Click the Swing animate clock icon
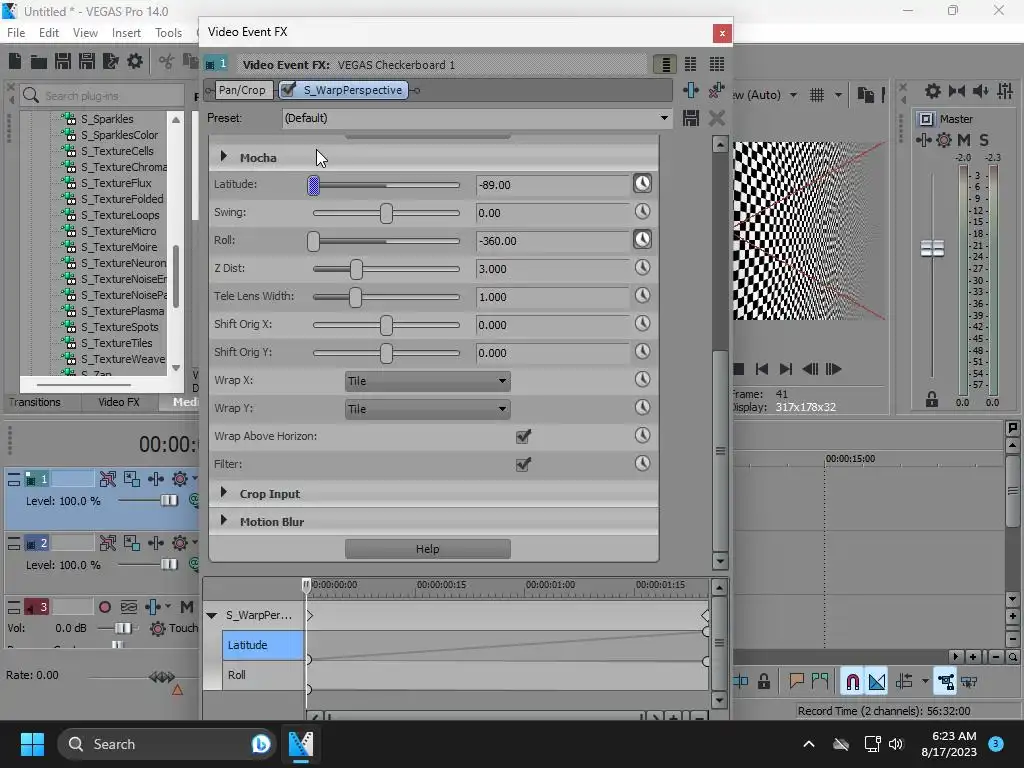Screen dimensions: 1024x768 coord(643,212)
